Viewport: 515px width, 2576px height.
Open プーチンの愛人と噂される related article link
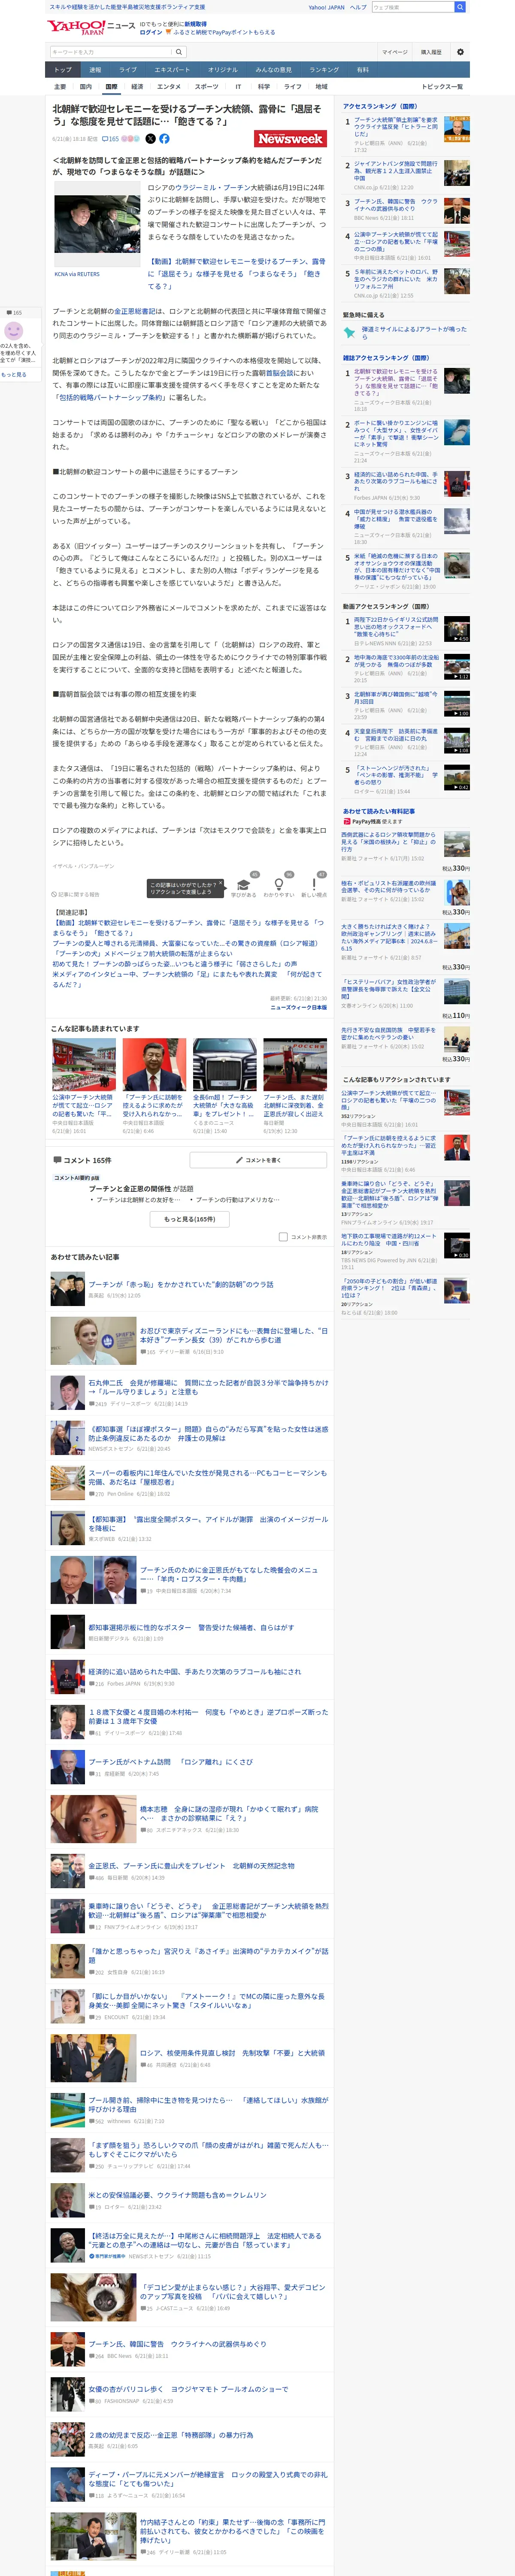185,943
